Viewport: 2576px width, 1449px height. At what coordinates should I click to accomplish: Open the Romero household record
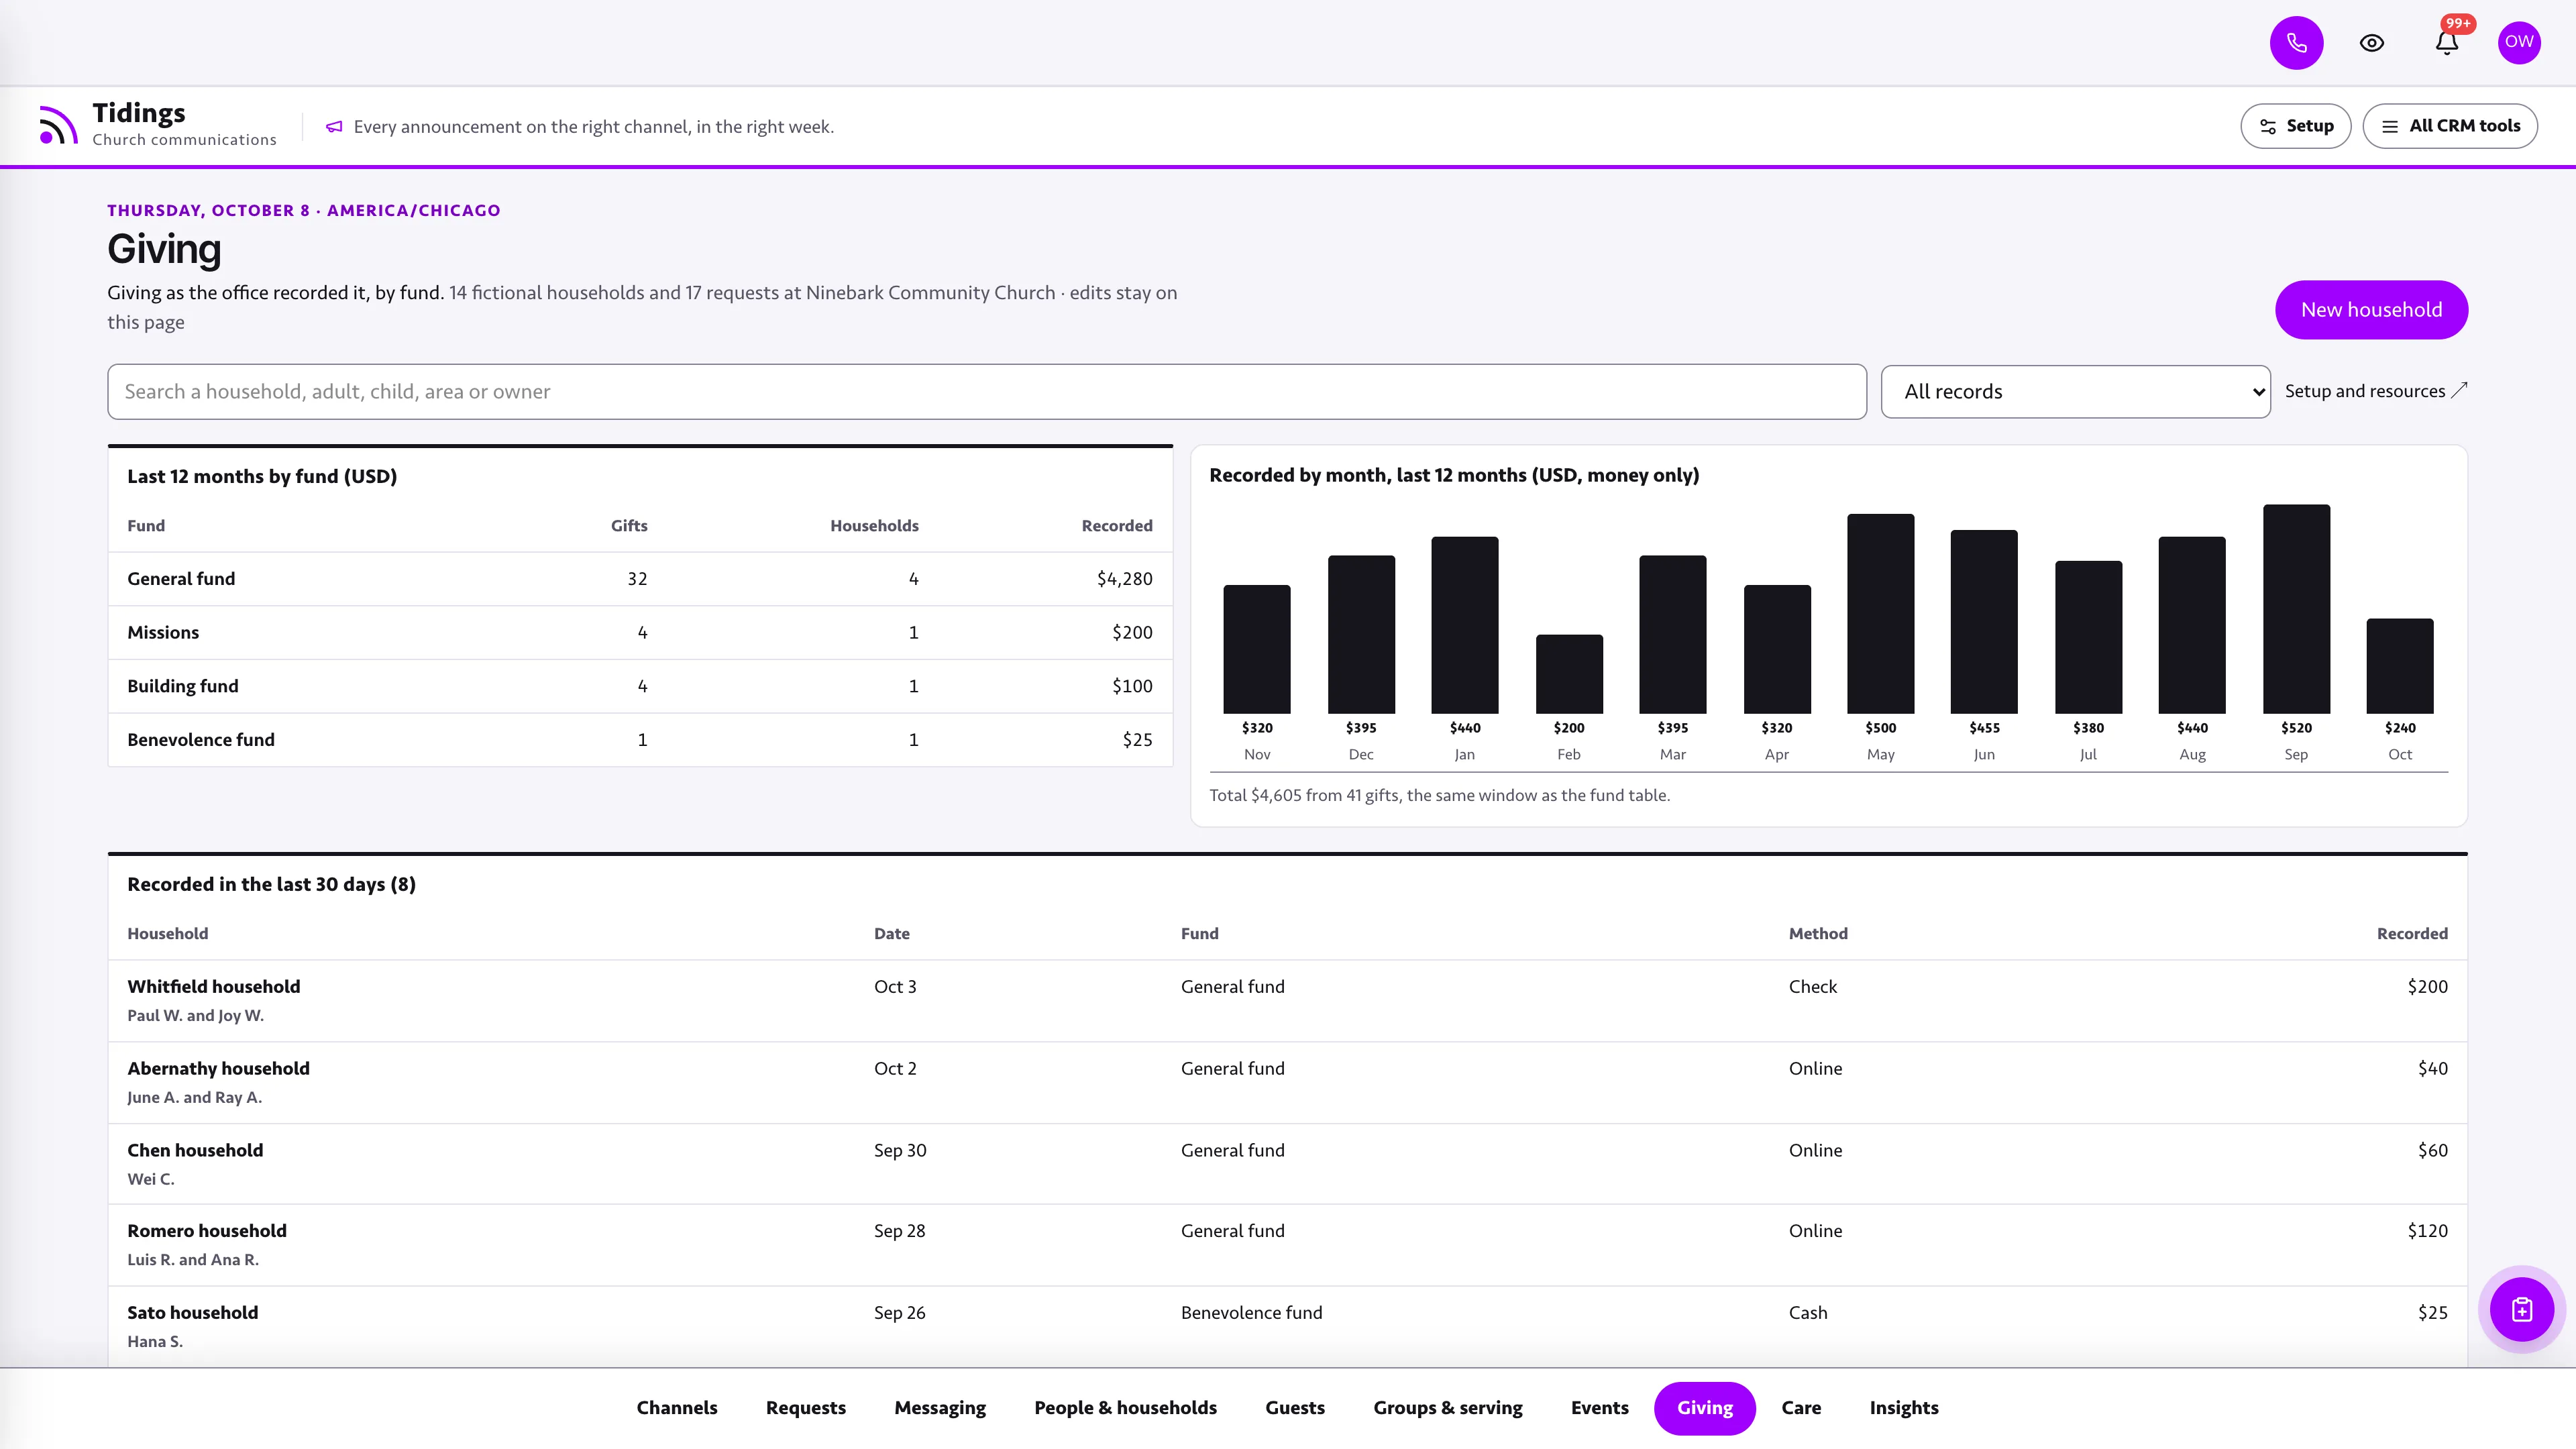(x=1287, y=1245)
